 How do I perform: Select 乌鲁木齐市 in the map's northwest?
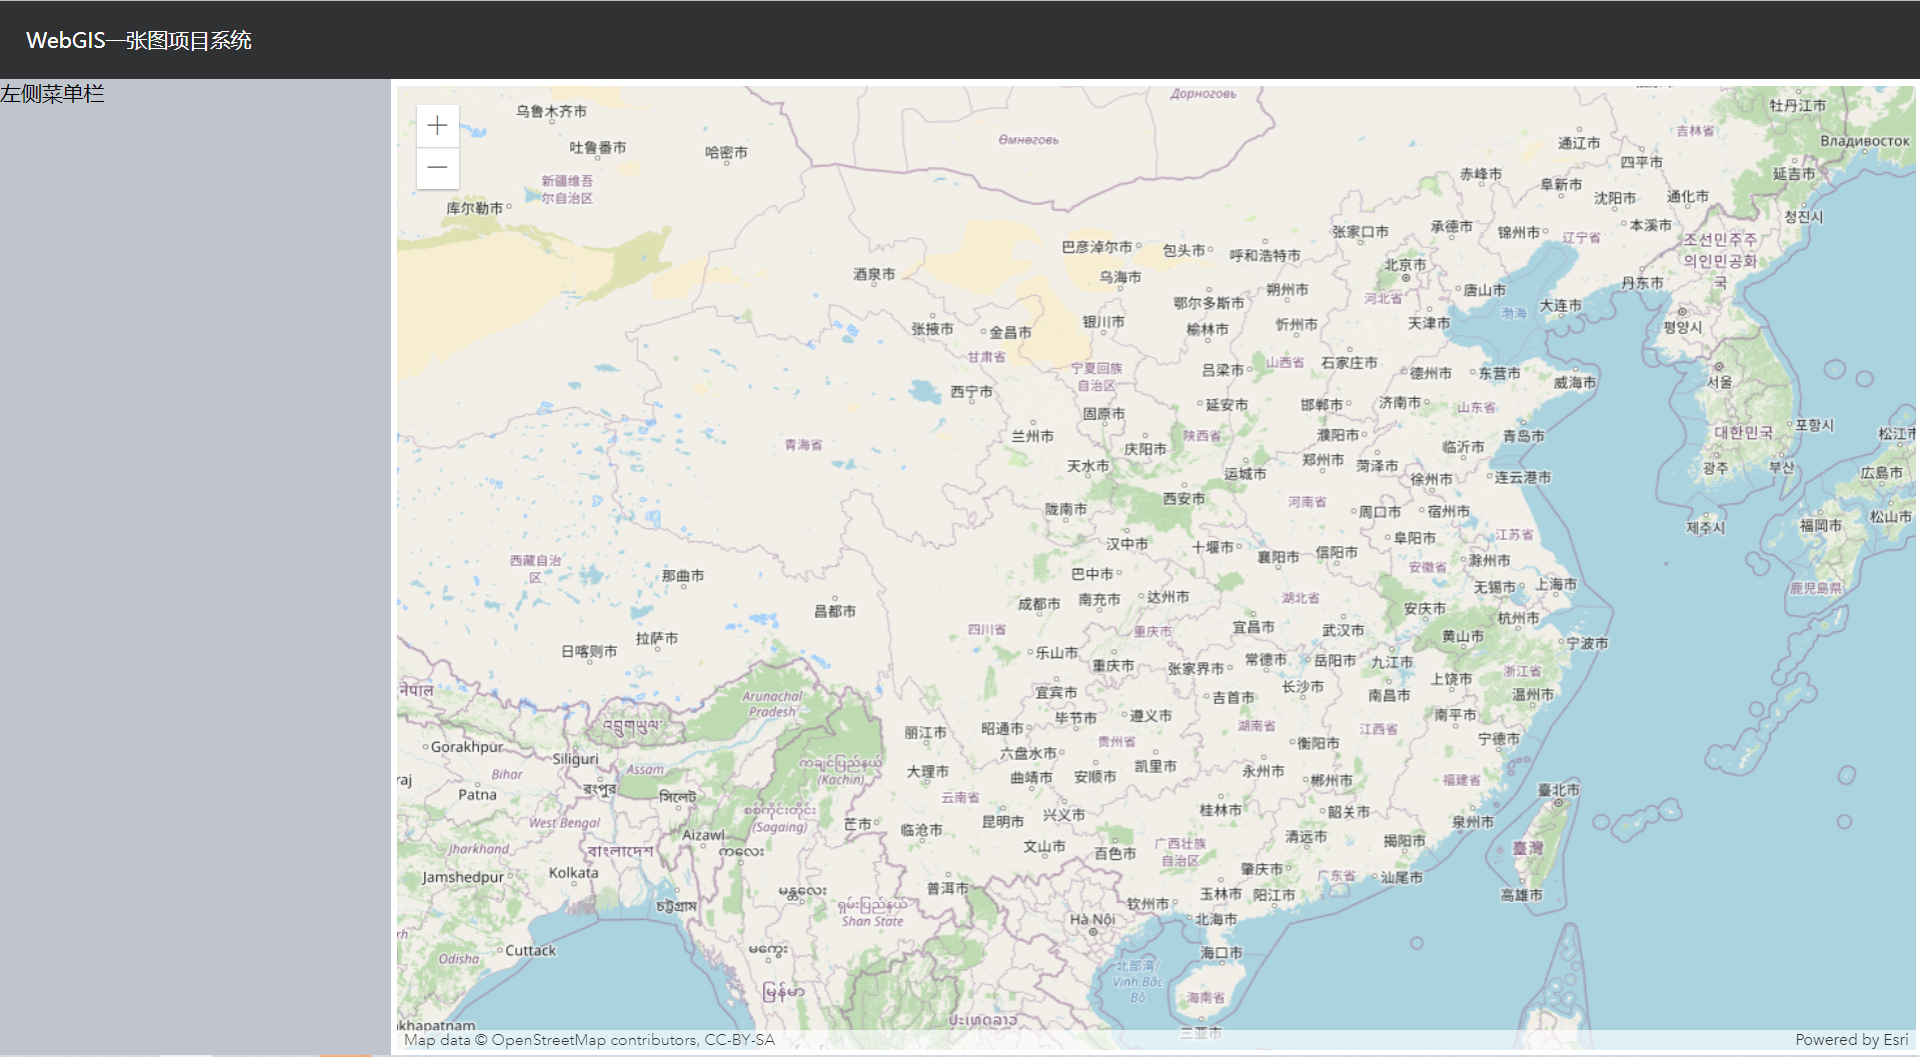552,112
